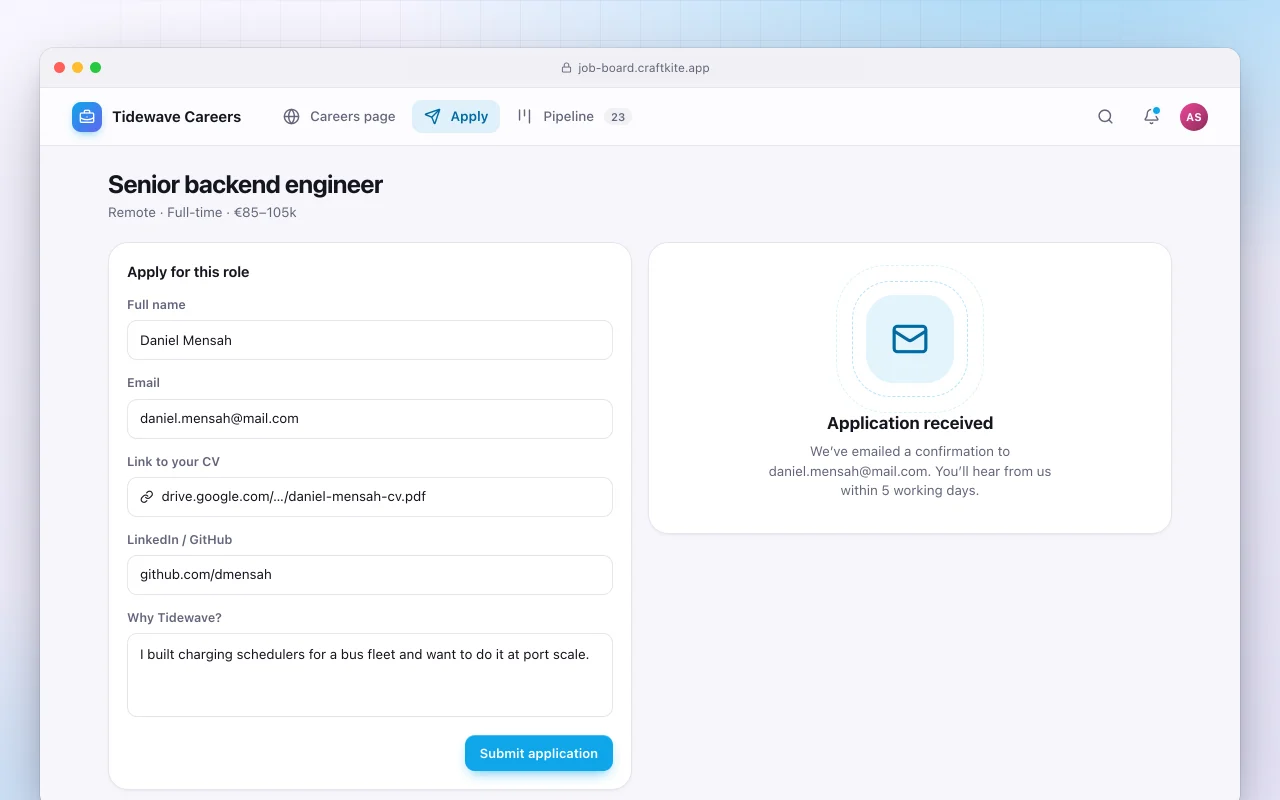Click the job-board.craftkite.app URL
The height and width of the screenshot is (800, 1280).
(644, 68)
